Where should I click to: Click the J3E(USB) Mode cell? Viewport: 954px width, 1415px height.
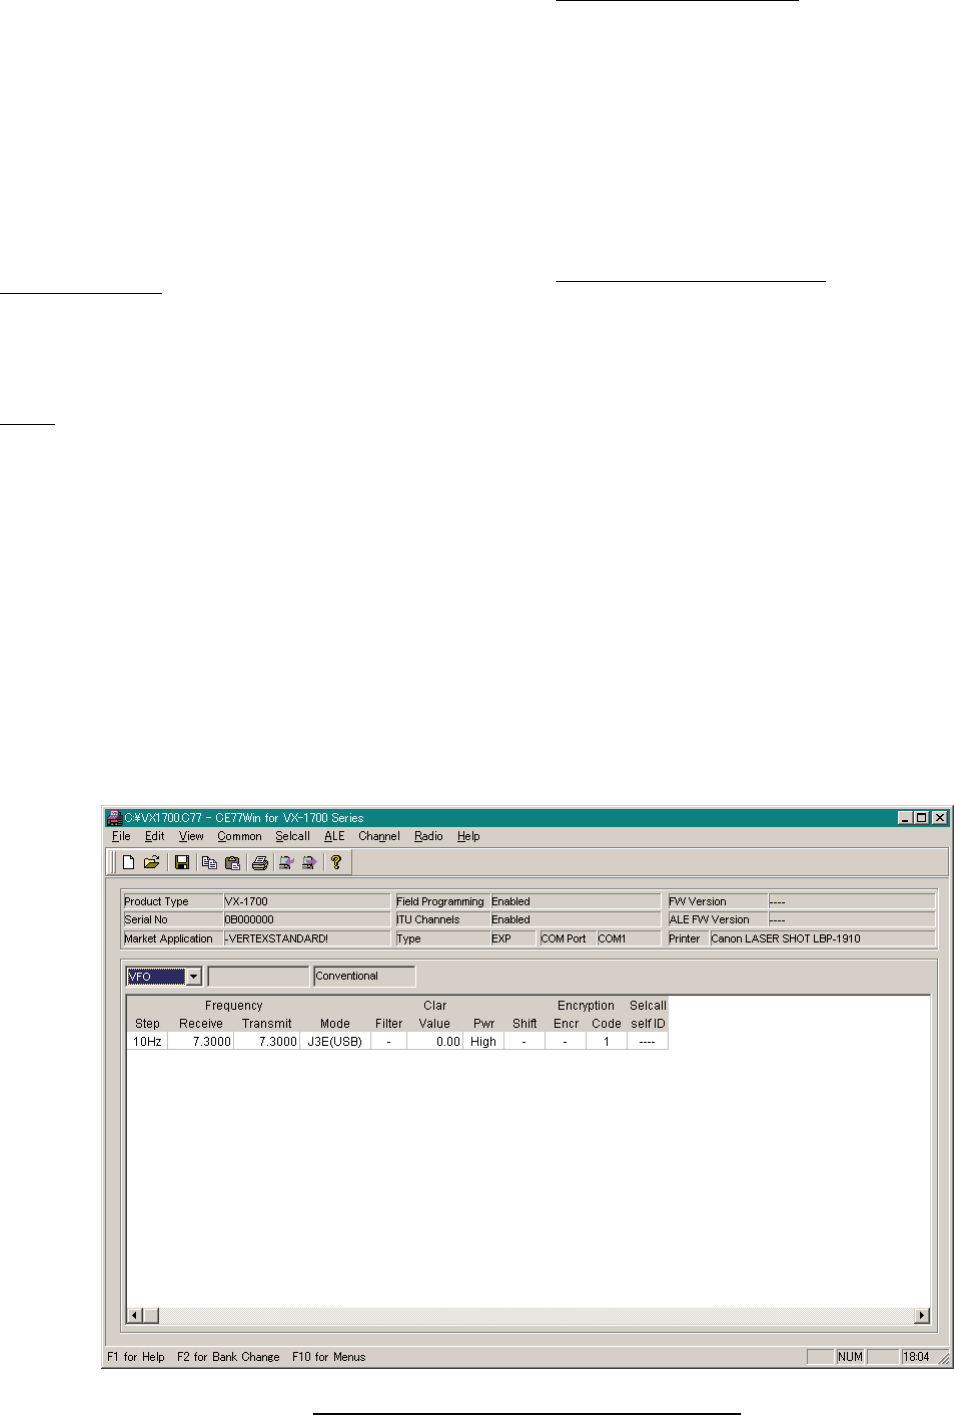point(335,1041)
